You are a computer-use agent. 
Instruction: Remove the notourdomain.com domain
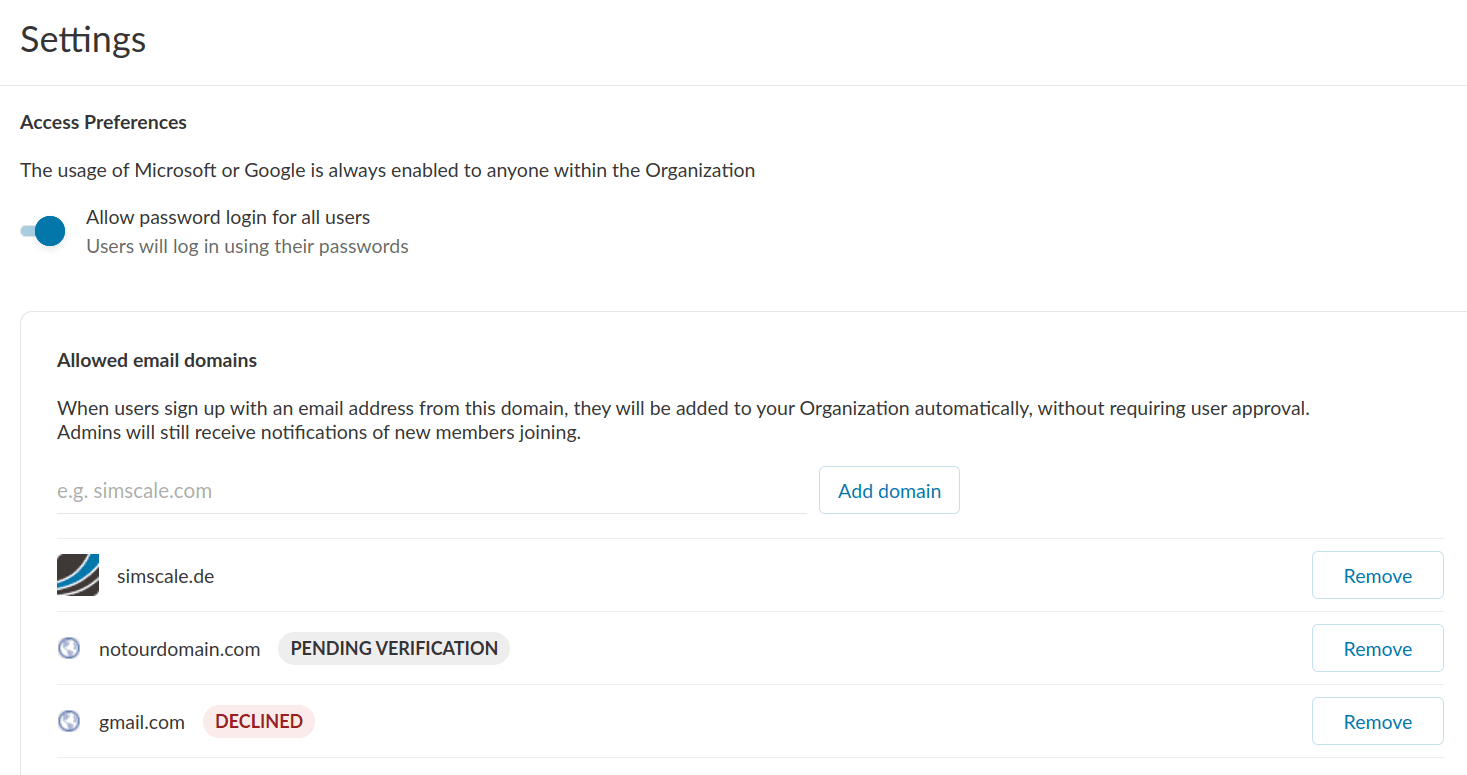coord(1377,649)
